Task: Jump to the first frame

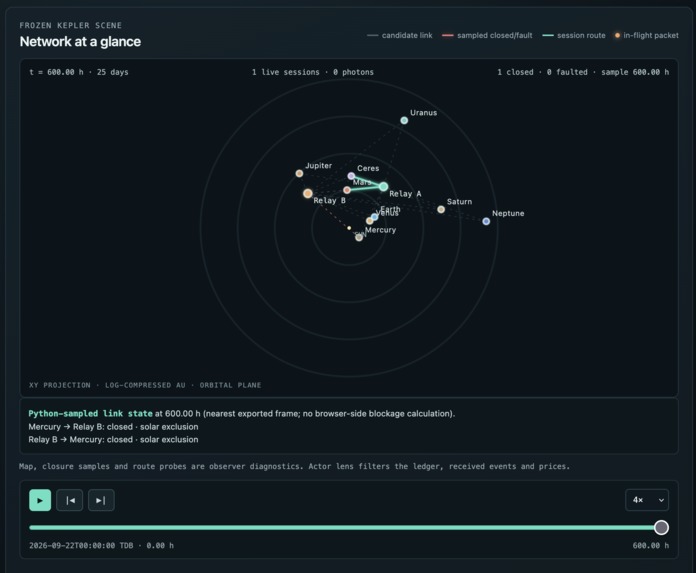Action: [x=70, y=500]
